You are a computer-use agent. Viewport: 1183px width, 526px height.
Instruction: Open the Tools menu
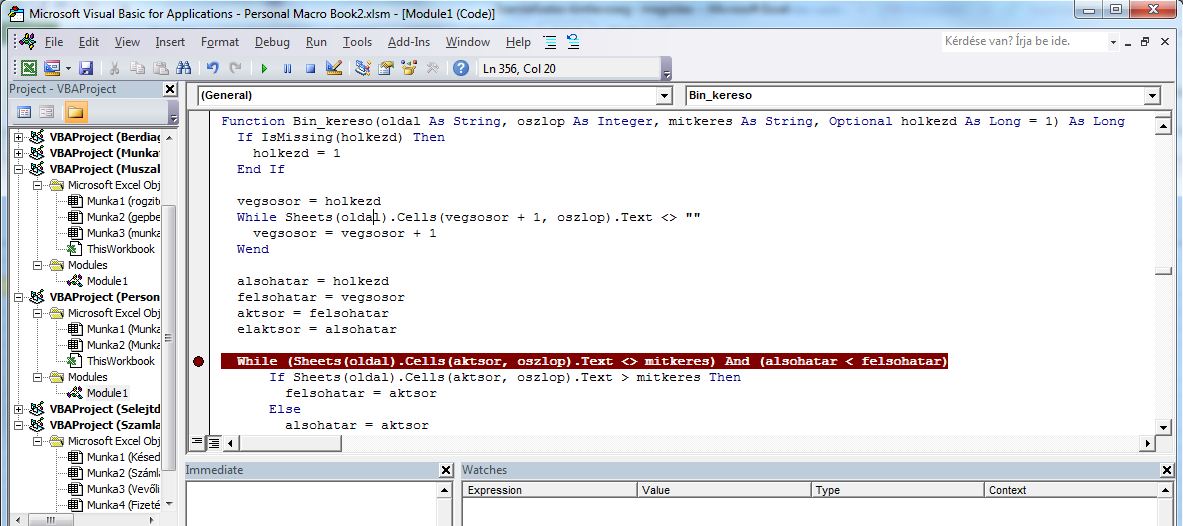point(357,42)
